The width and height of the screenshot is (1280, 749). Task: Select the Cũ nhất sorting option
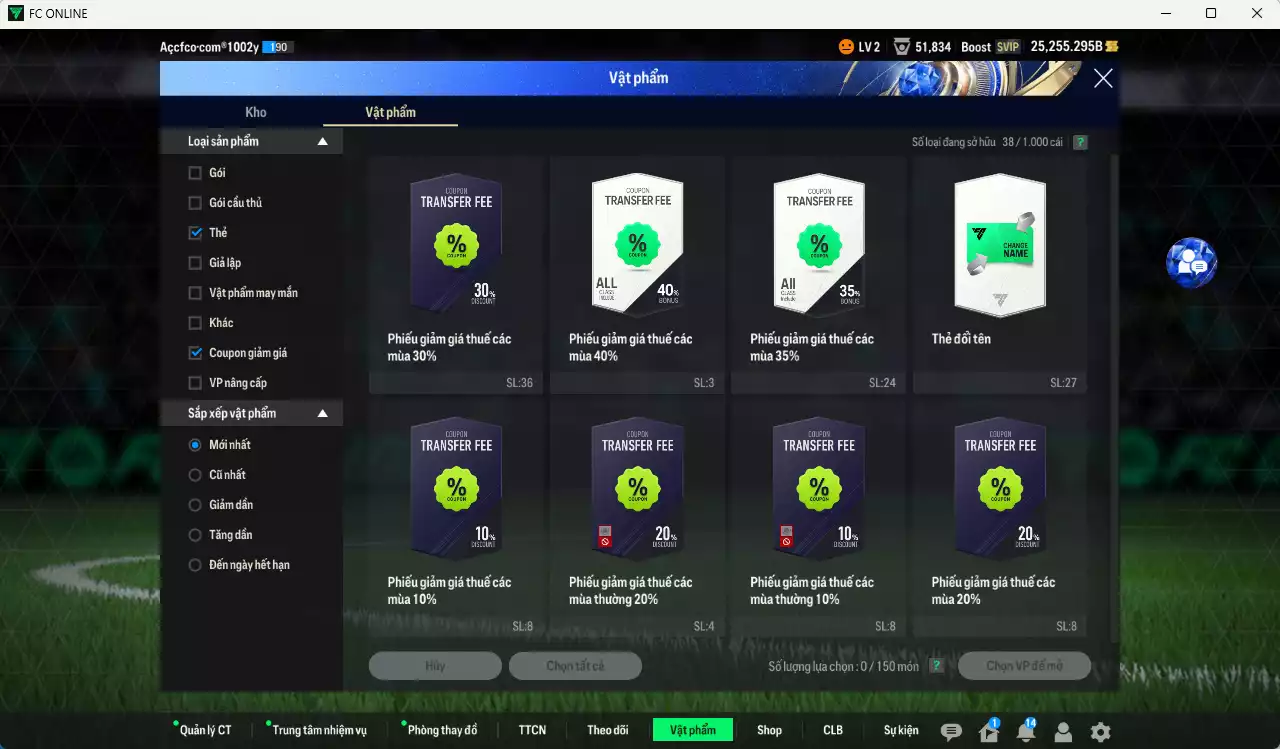tap(195, 474)
